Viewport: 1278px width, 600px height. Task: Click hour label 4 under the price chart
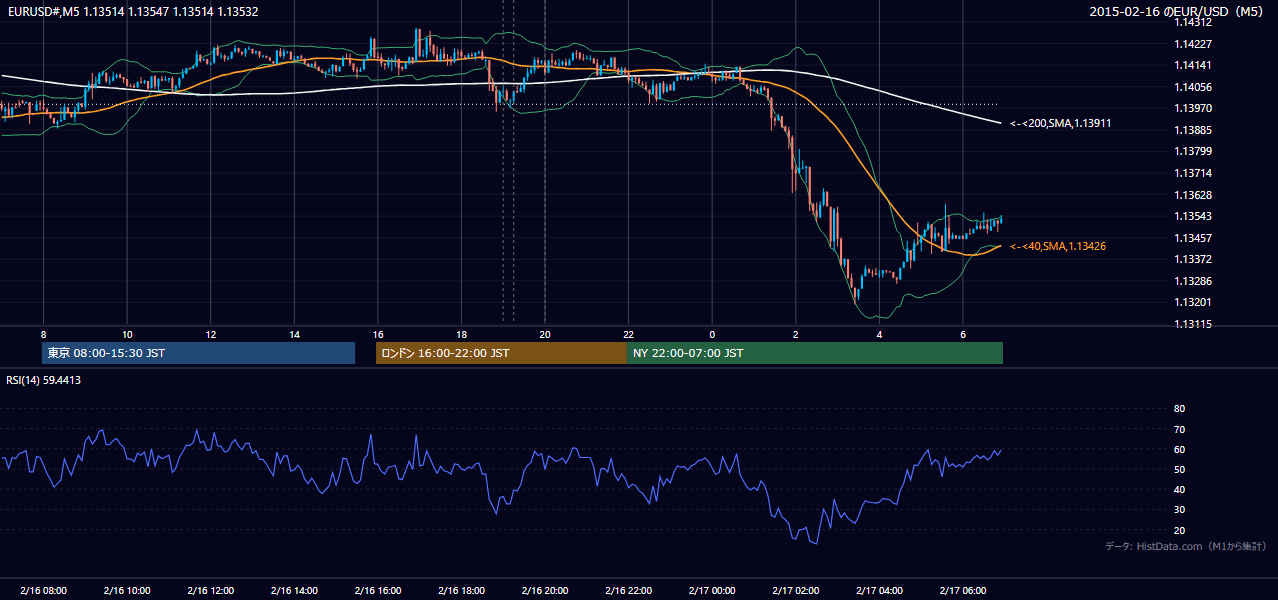click(x=879, y=334)
